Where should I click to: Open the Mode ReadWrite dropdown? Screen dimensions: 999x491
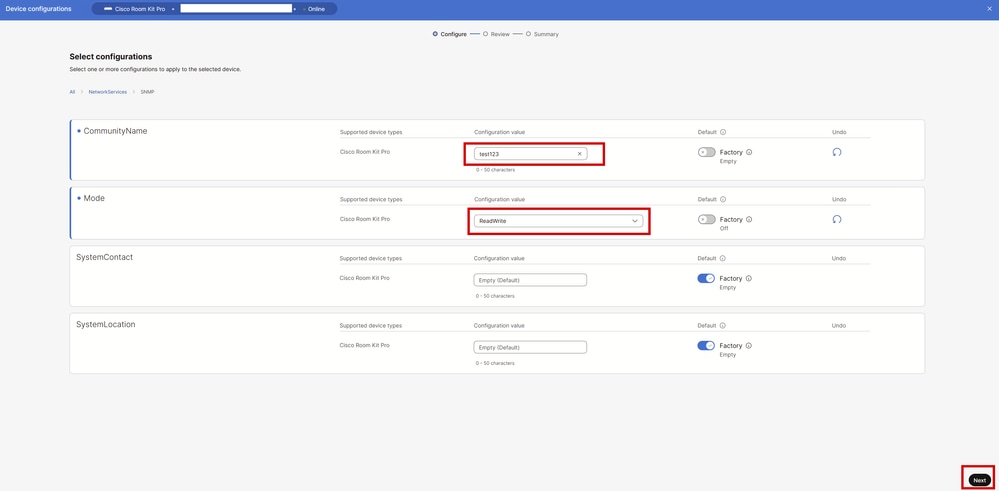(558, 220)
